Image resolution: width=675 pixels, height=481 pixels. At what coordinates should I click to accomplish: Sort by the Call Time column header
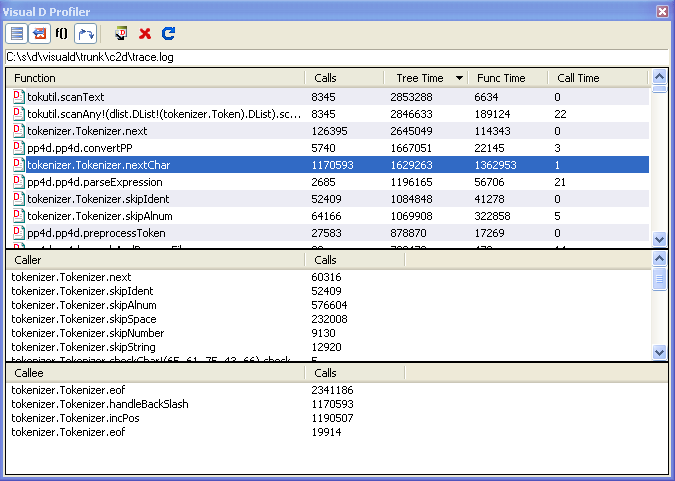[597, 78]
